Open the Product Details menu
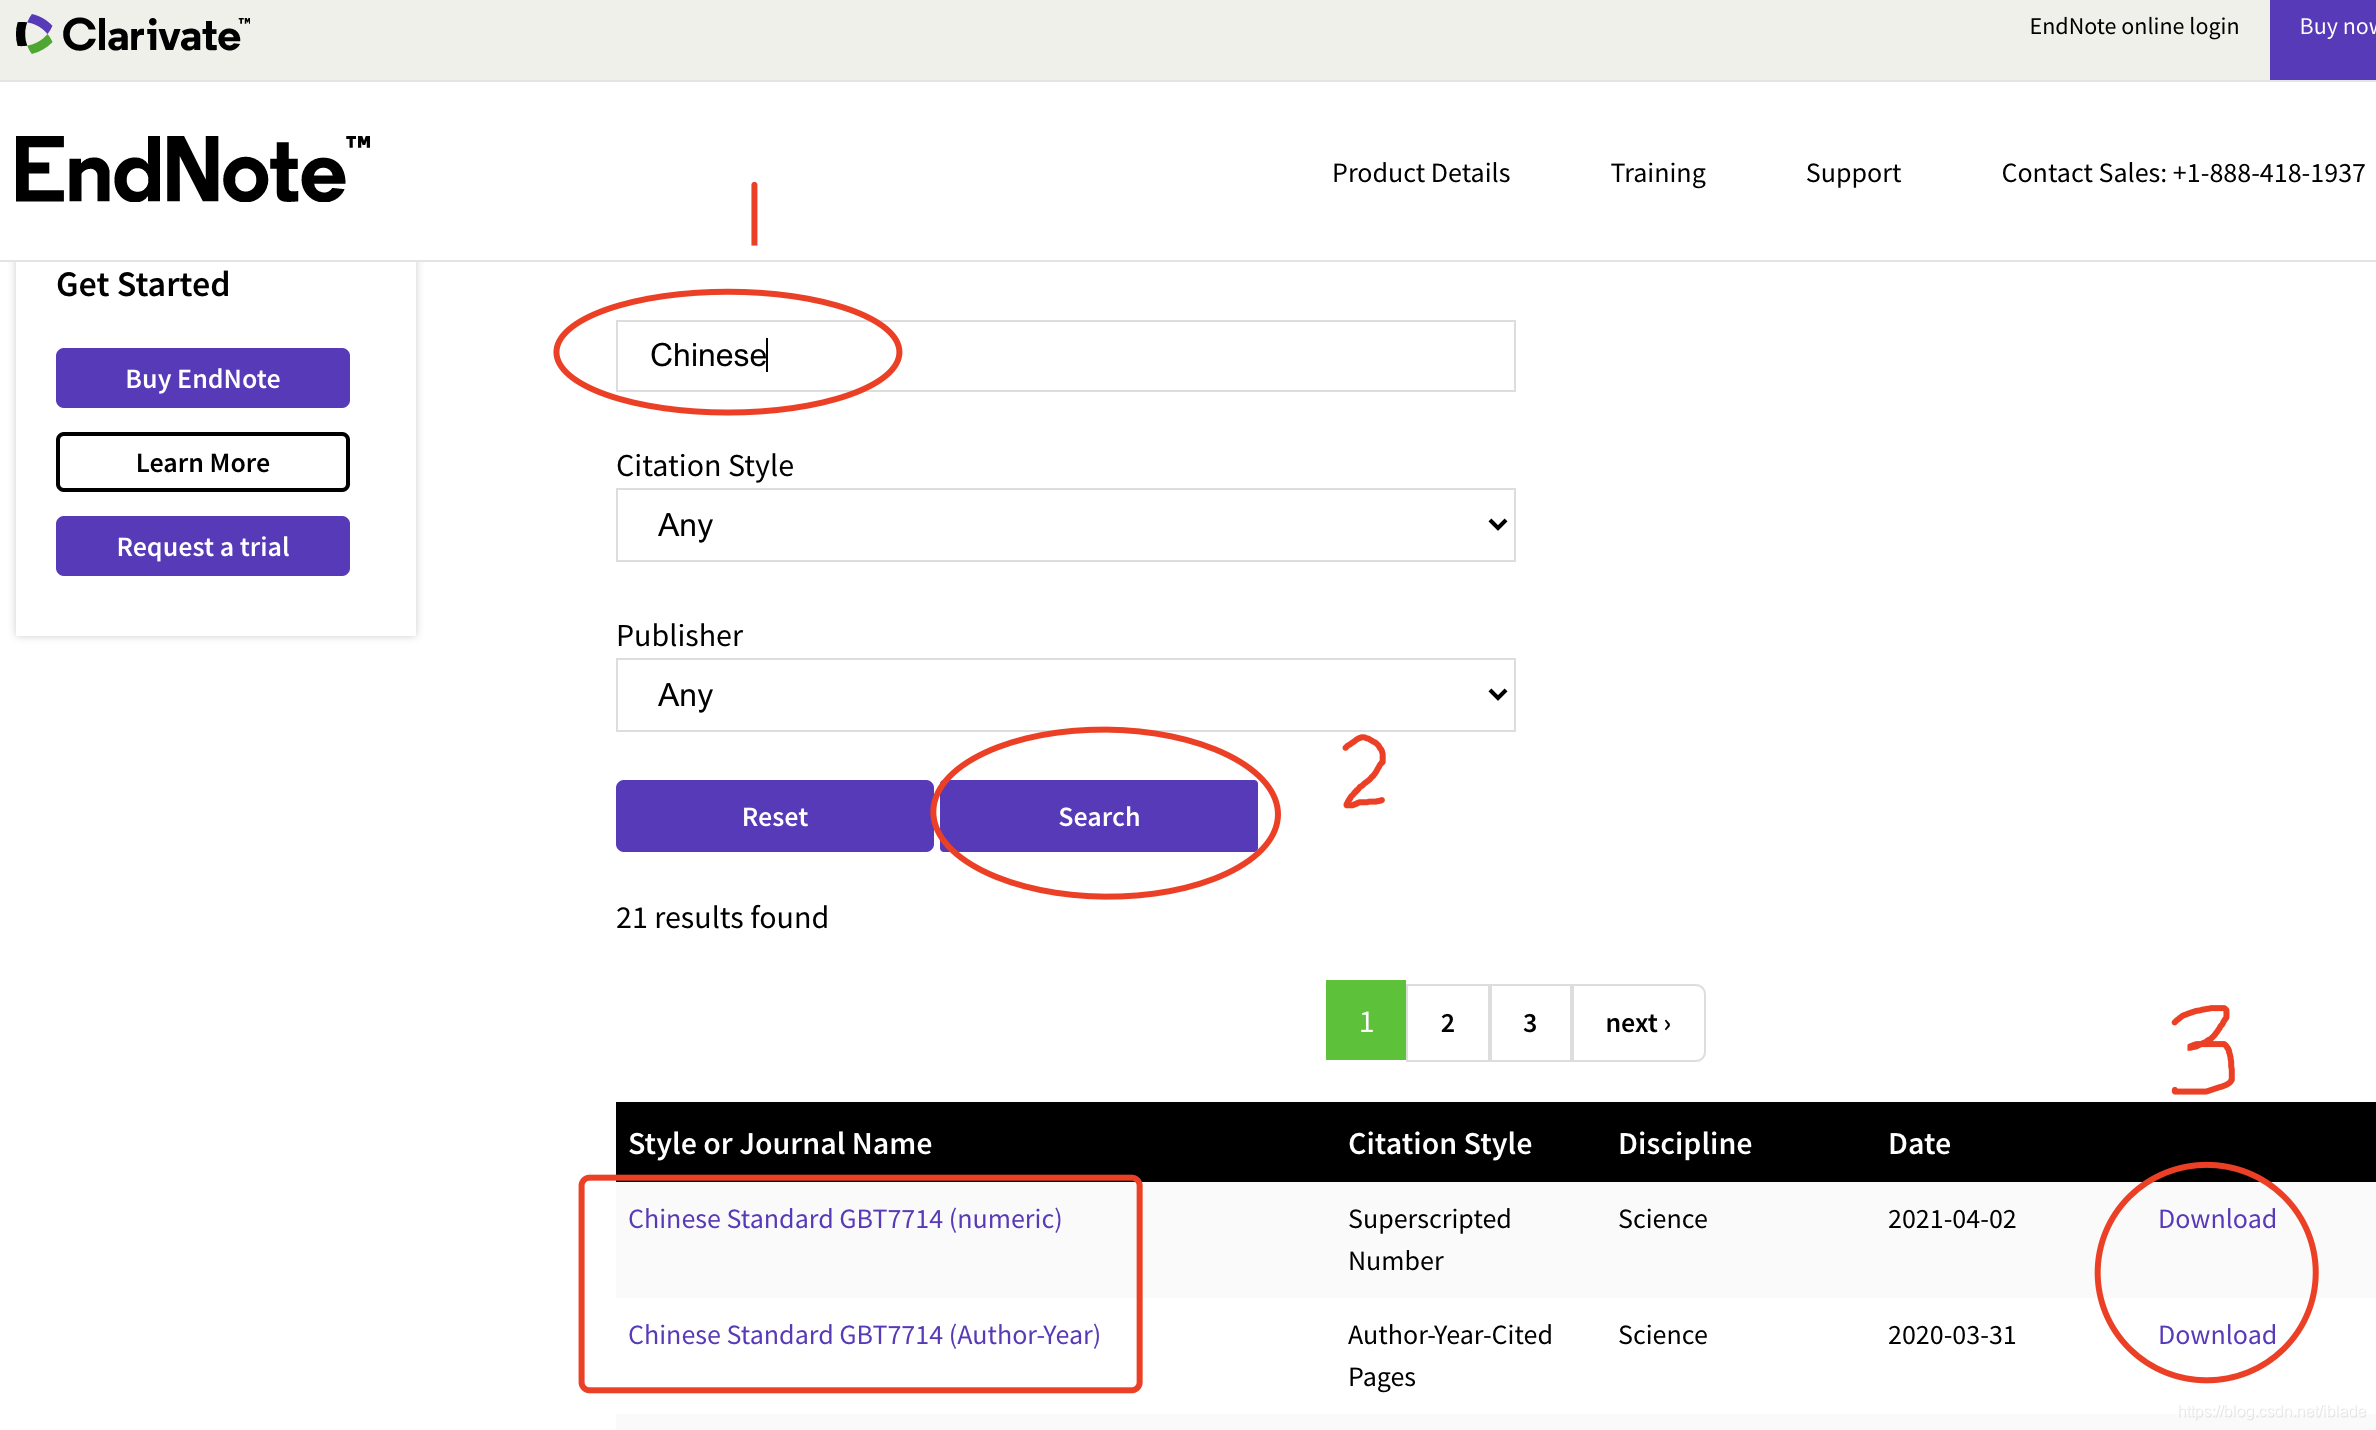2376x1430 pixels. click(1420, 173)
